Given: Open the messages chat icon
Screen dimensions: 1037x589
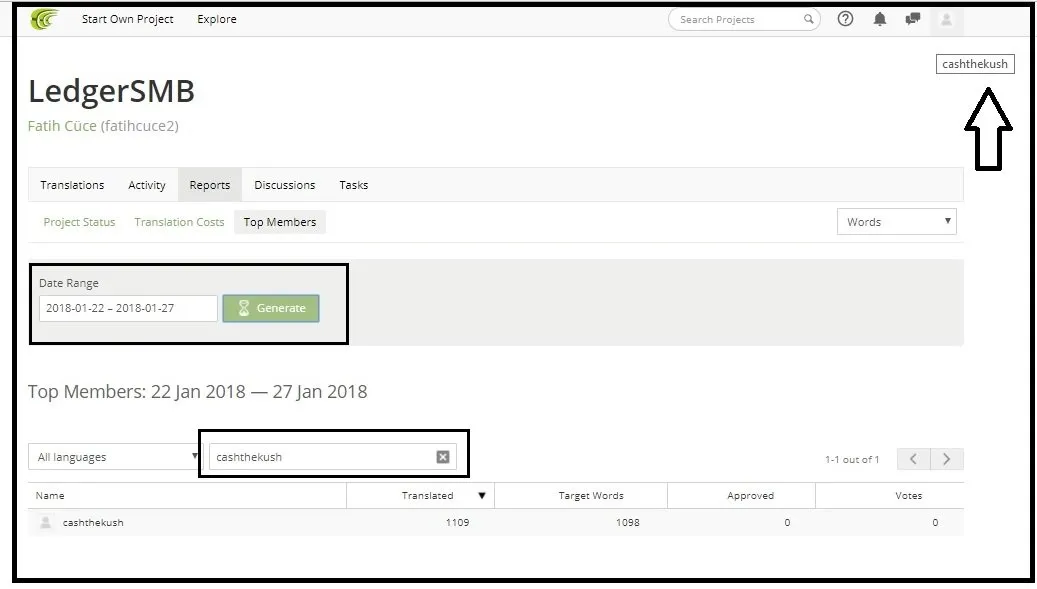Looking at the screenshot, I should (x=913, y=19).
